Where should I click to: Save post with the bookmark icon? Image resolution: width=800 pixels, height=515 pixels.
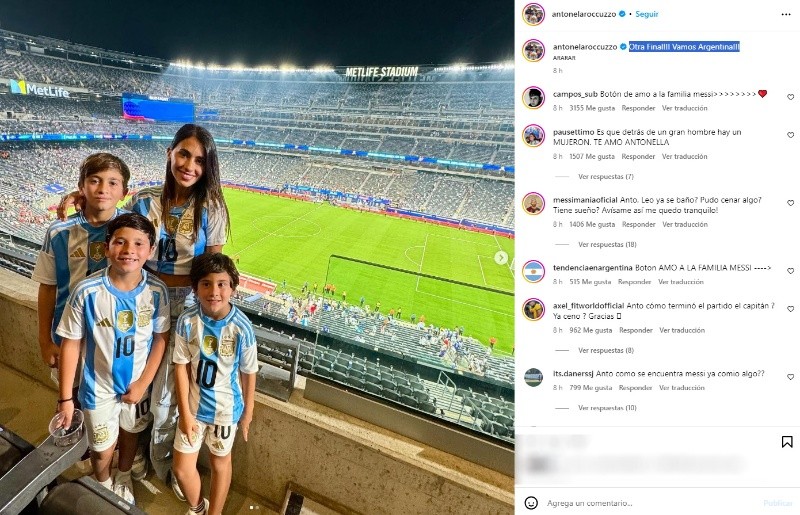coord(787,442)
